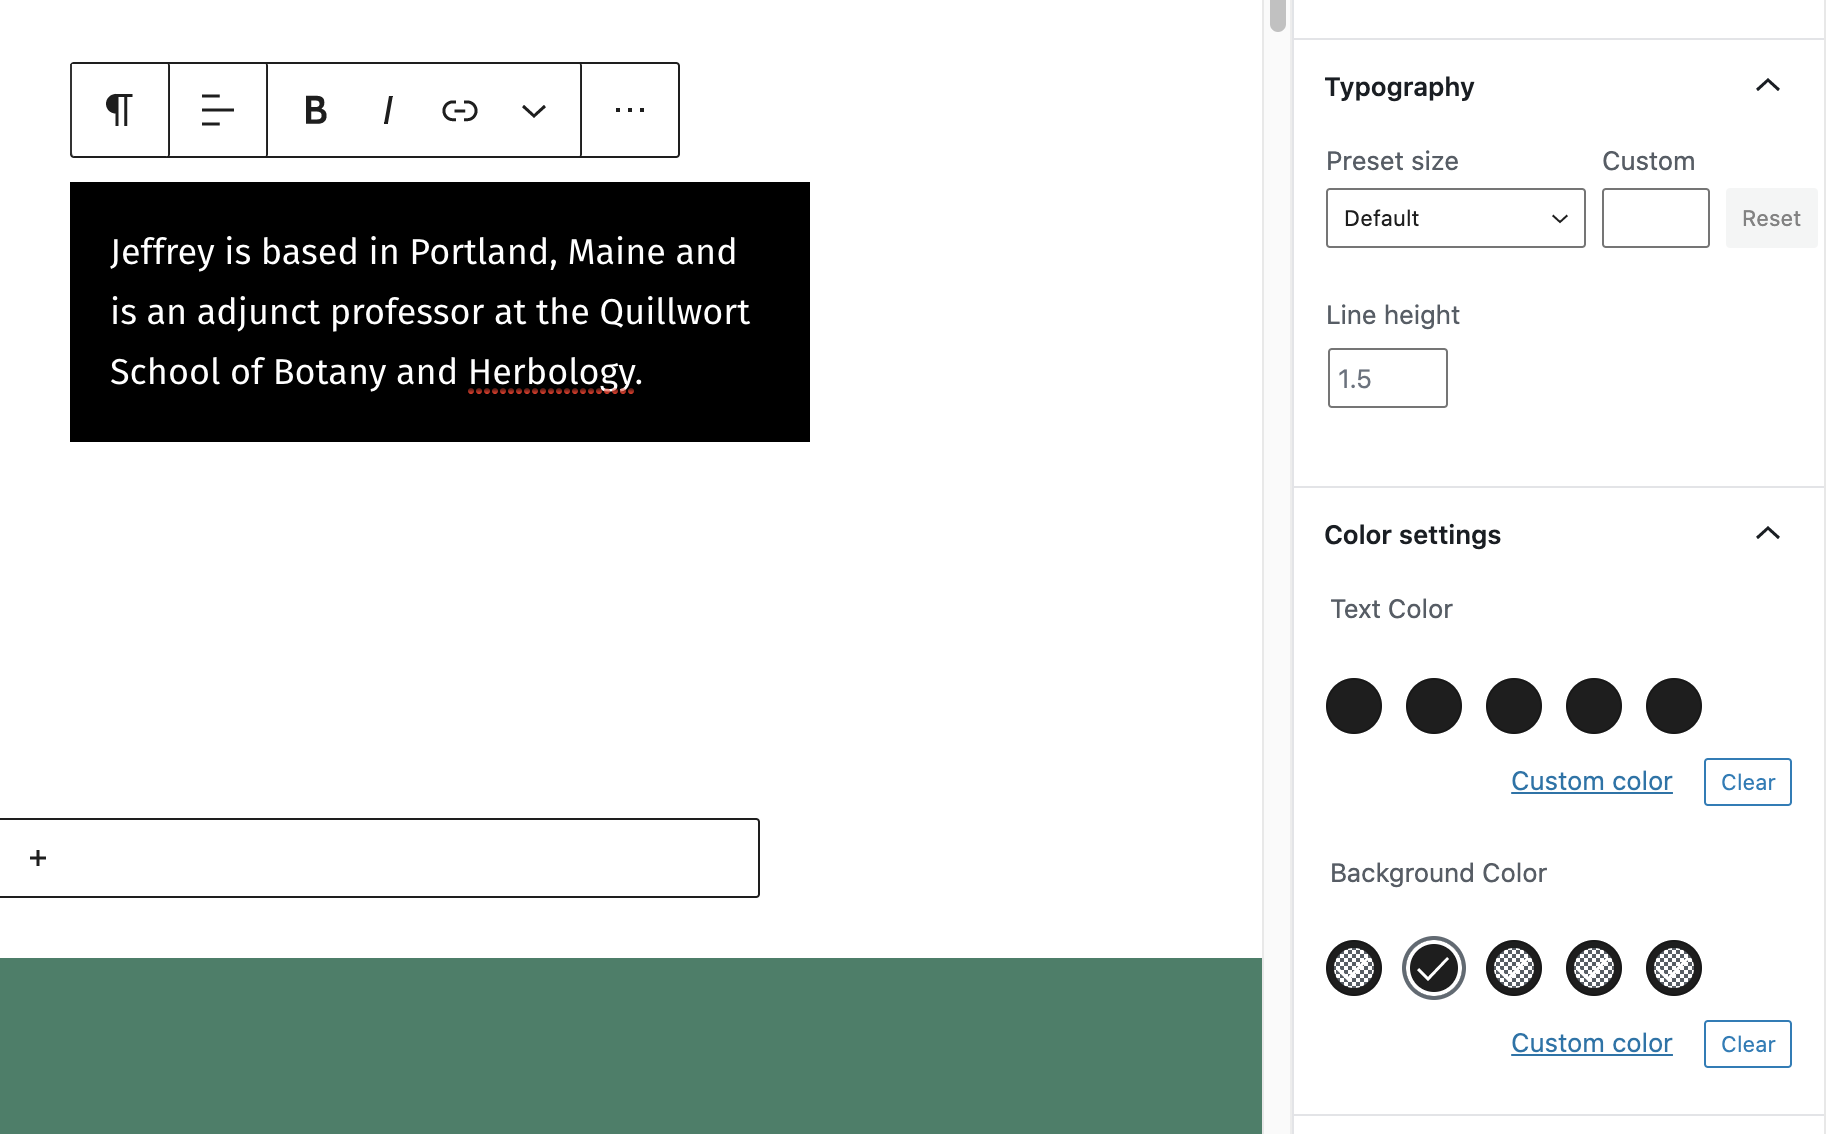Select the middle text color swatch
This screenshot has height=1134, width=1826.
point(1513,706)
